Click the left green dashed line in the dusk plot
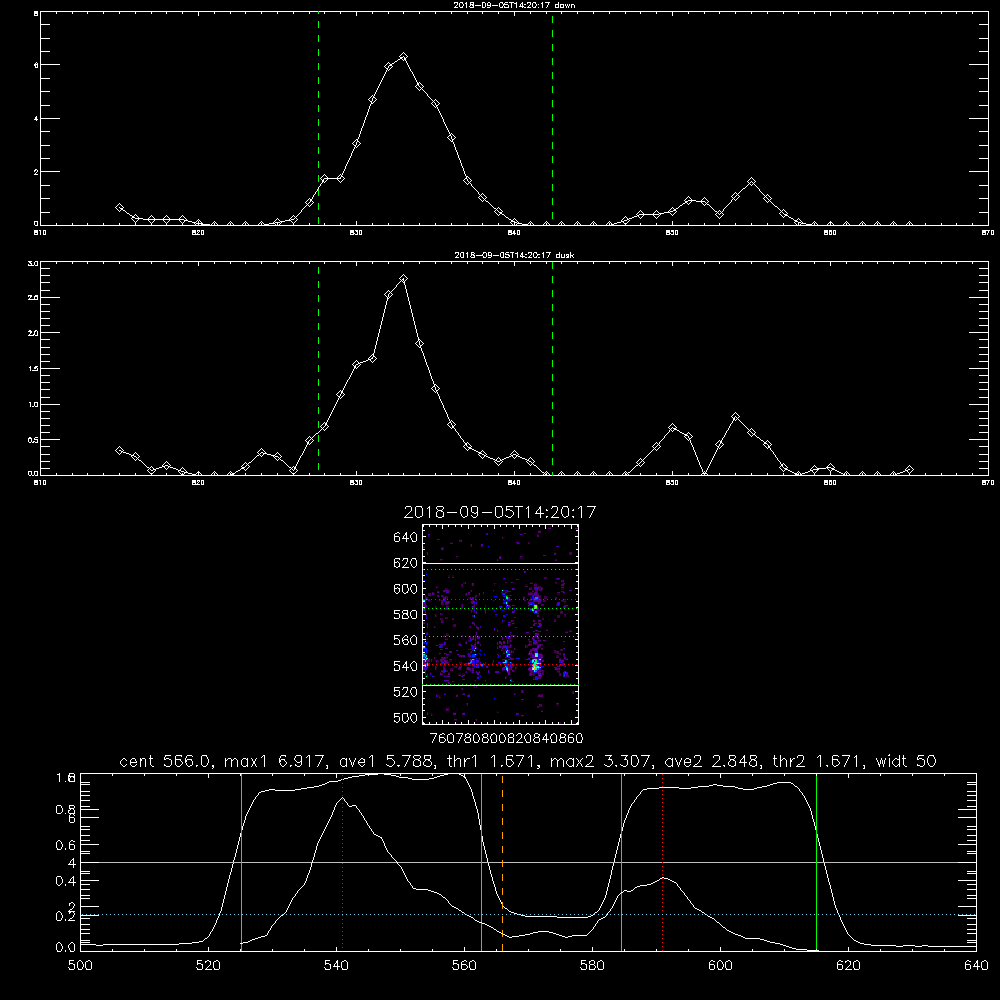The width and height of the screenshot is (1000, 1000). [318, 368]
